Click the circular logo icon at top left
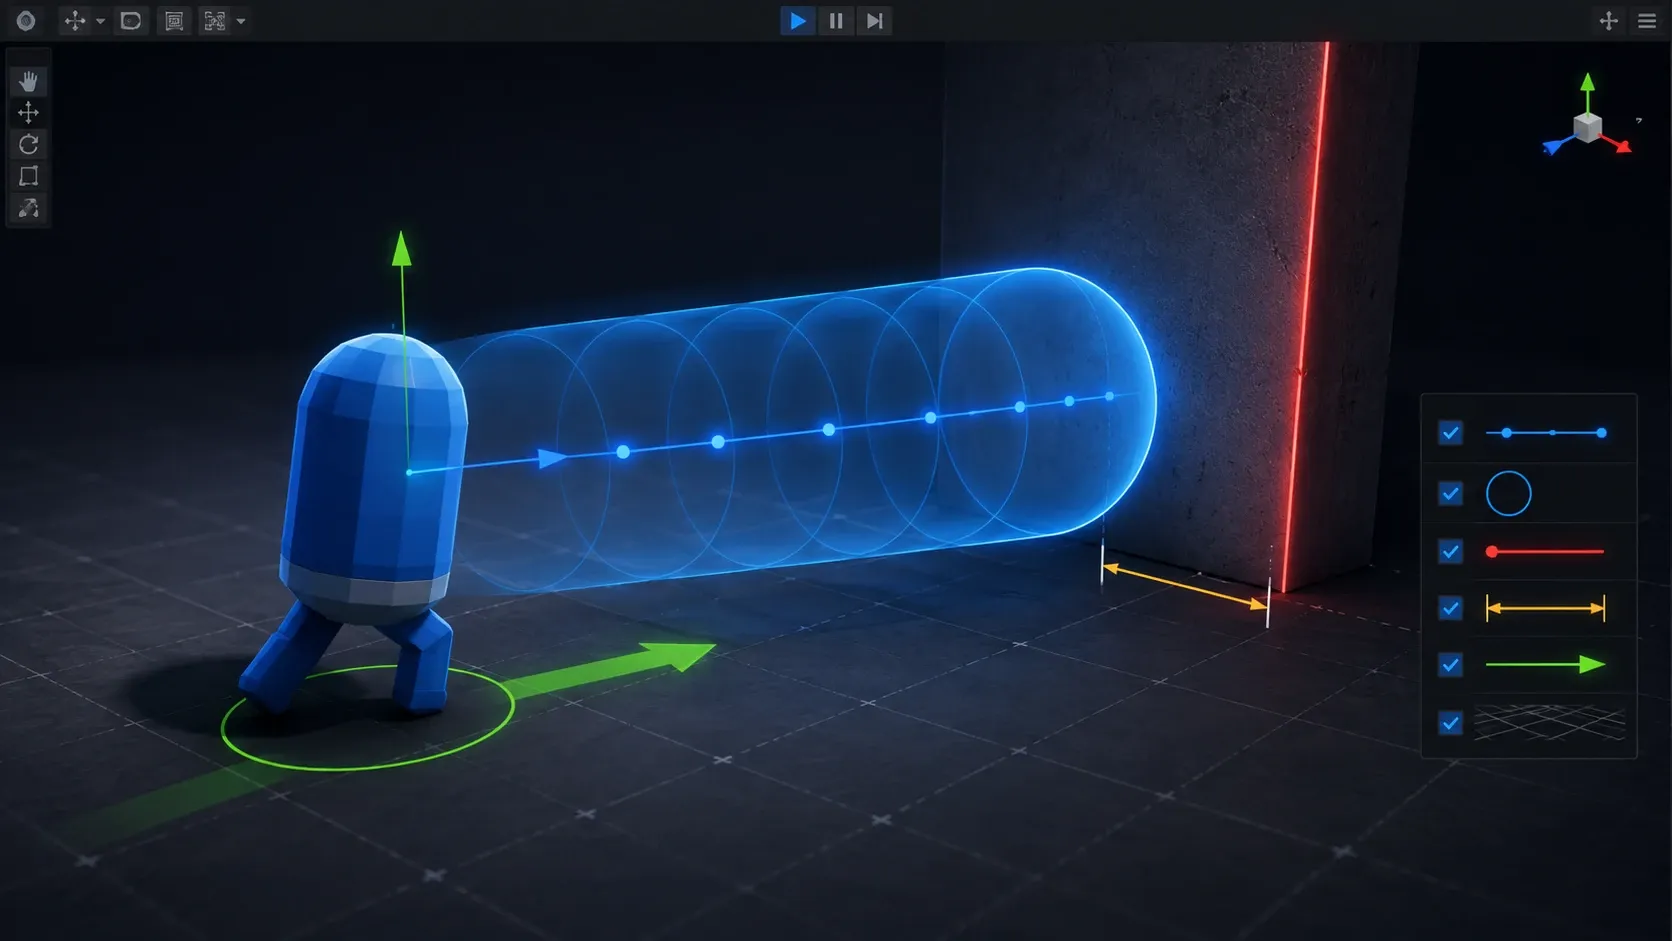The image size is (1672, 941). point(26,21)
